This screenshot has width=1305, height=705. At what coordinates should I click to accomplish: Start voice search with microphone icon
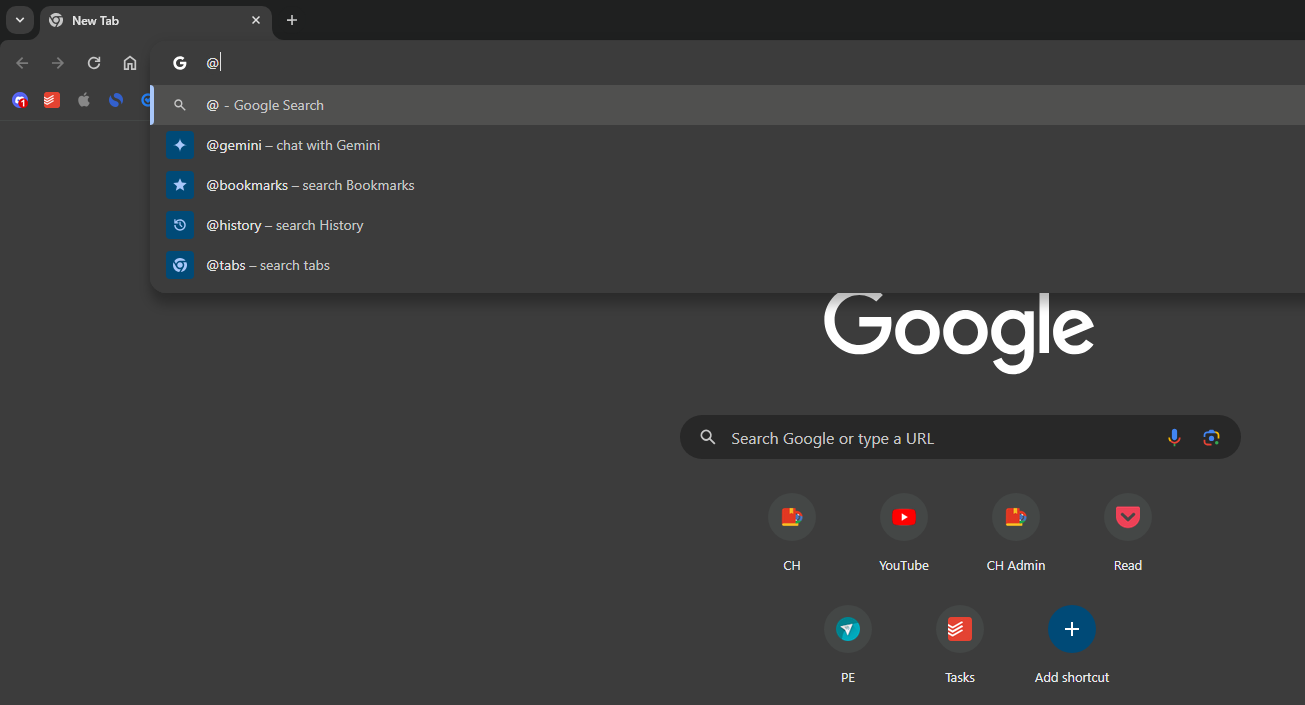[1174, 438]
